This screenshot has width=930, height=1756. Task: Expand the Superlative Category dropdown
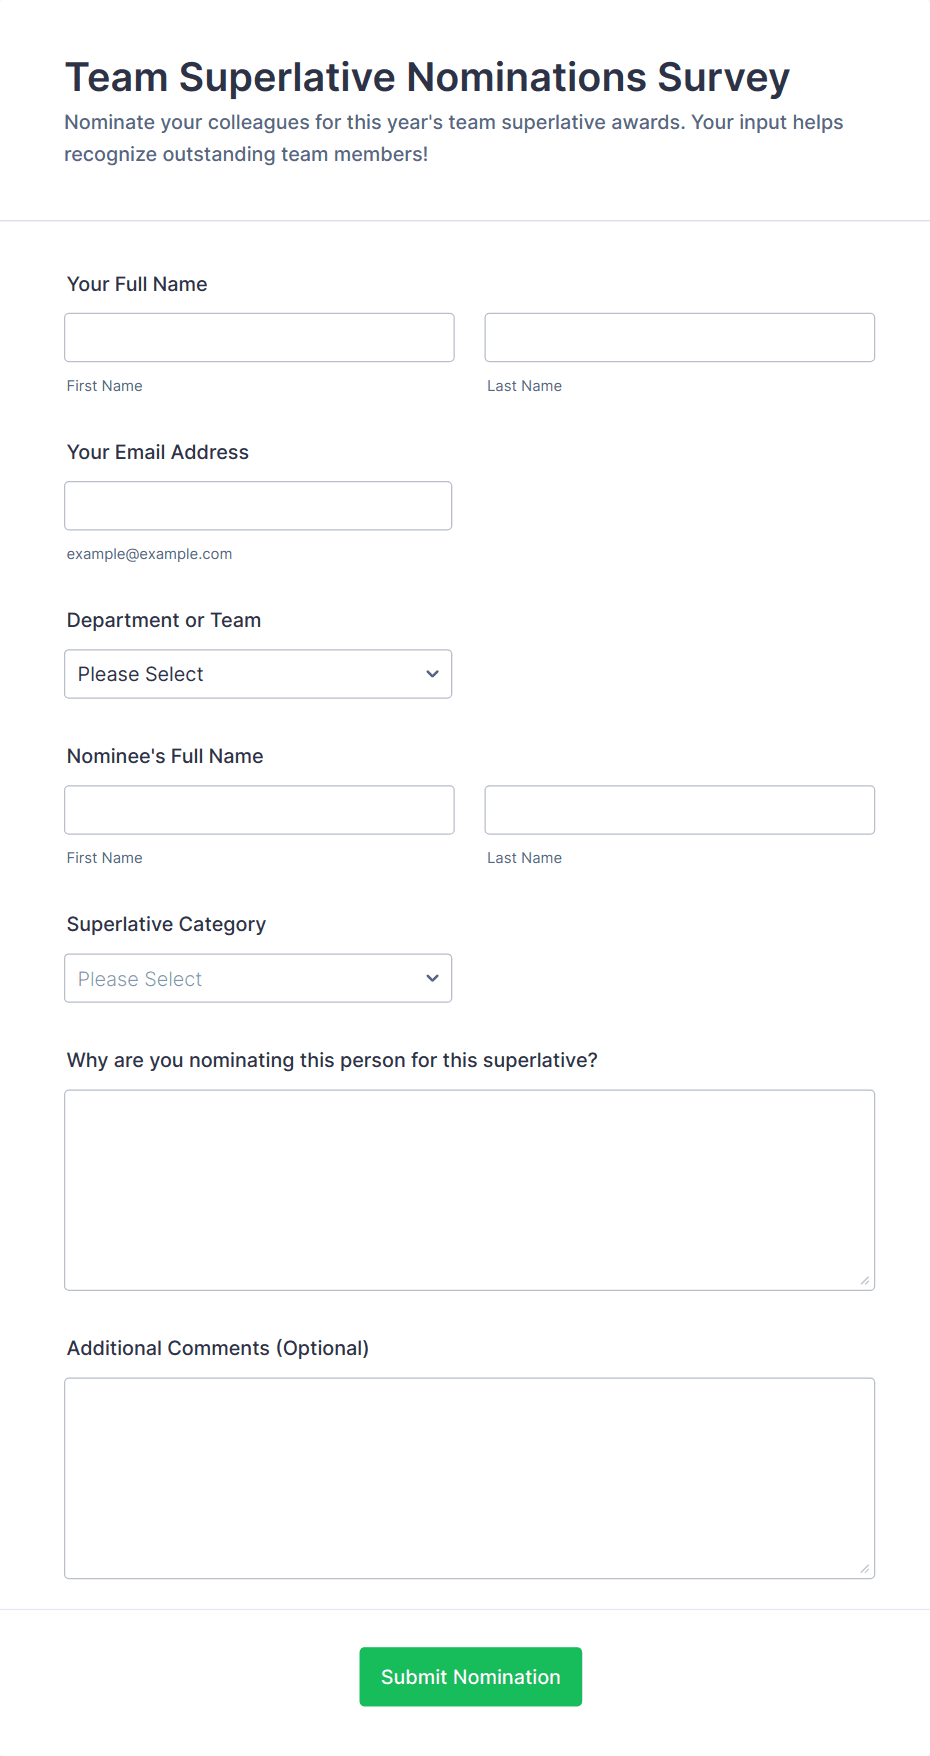(258, 978)
